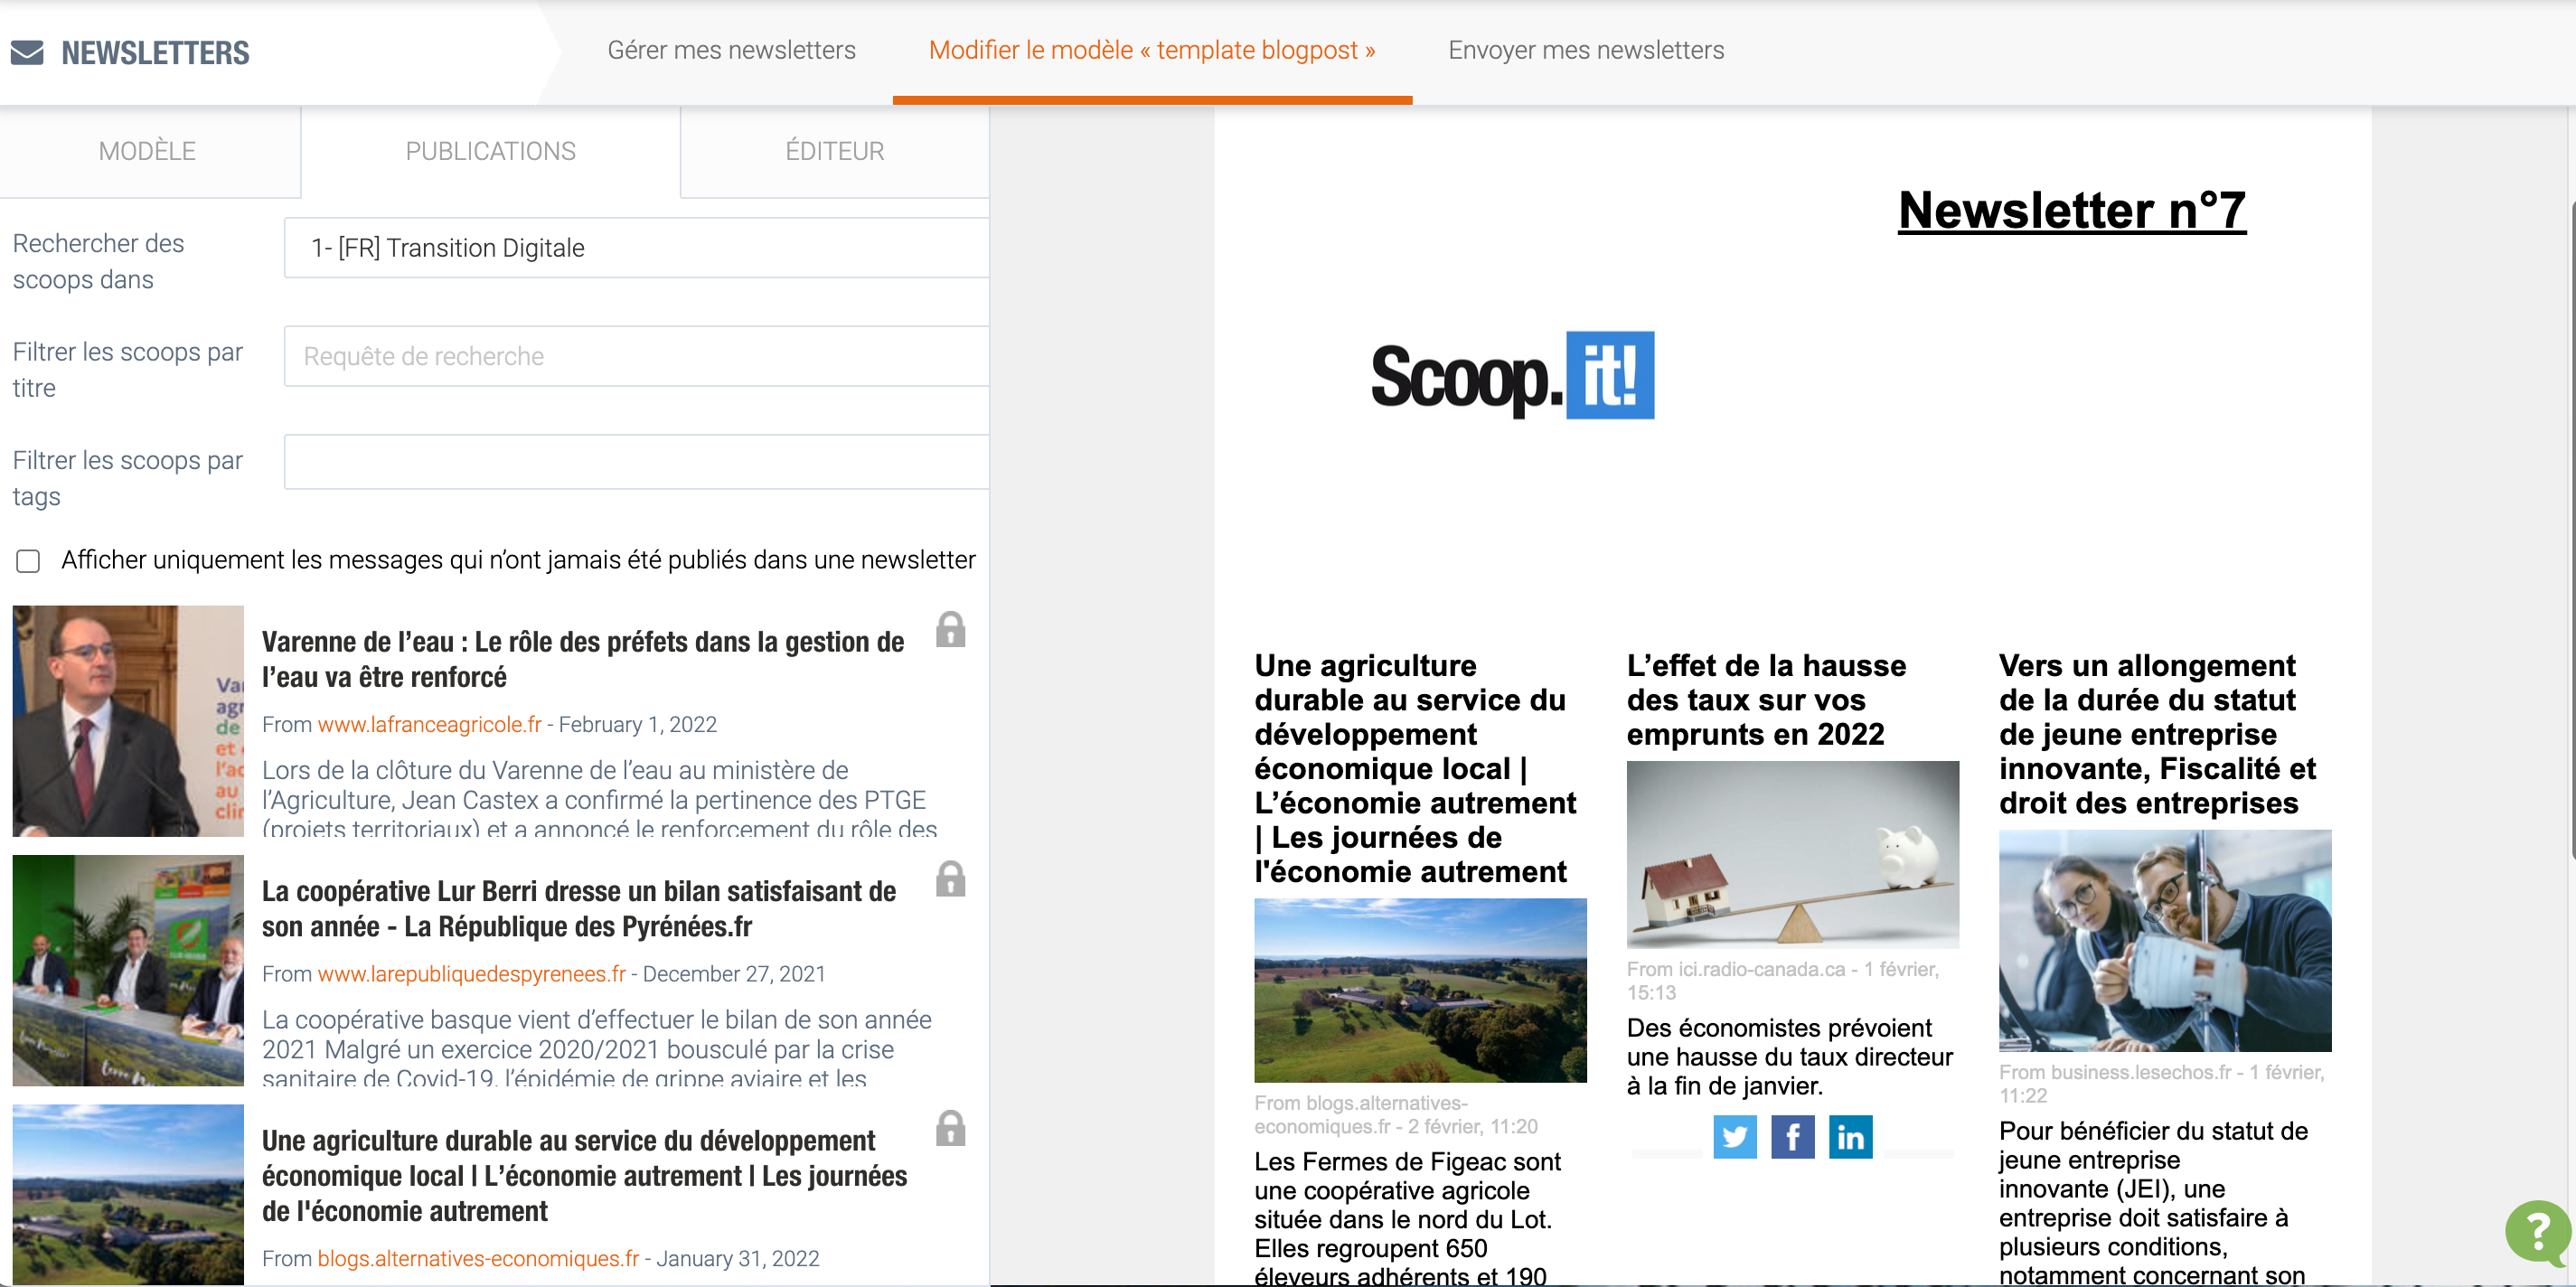This screenshot has width=2576, height=1287.
Task: Click the Newsletters envelope icon
Action: [27, 53]
